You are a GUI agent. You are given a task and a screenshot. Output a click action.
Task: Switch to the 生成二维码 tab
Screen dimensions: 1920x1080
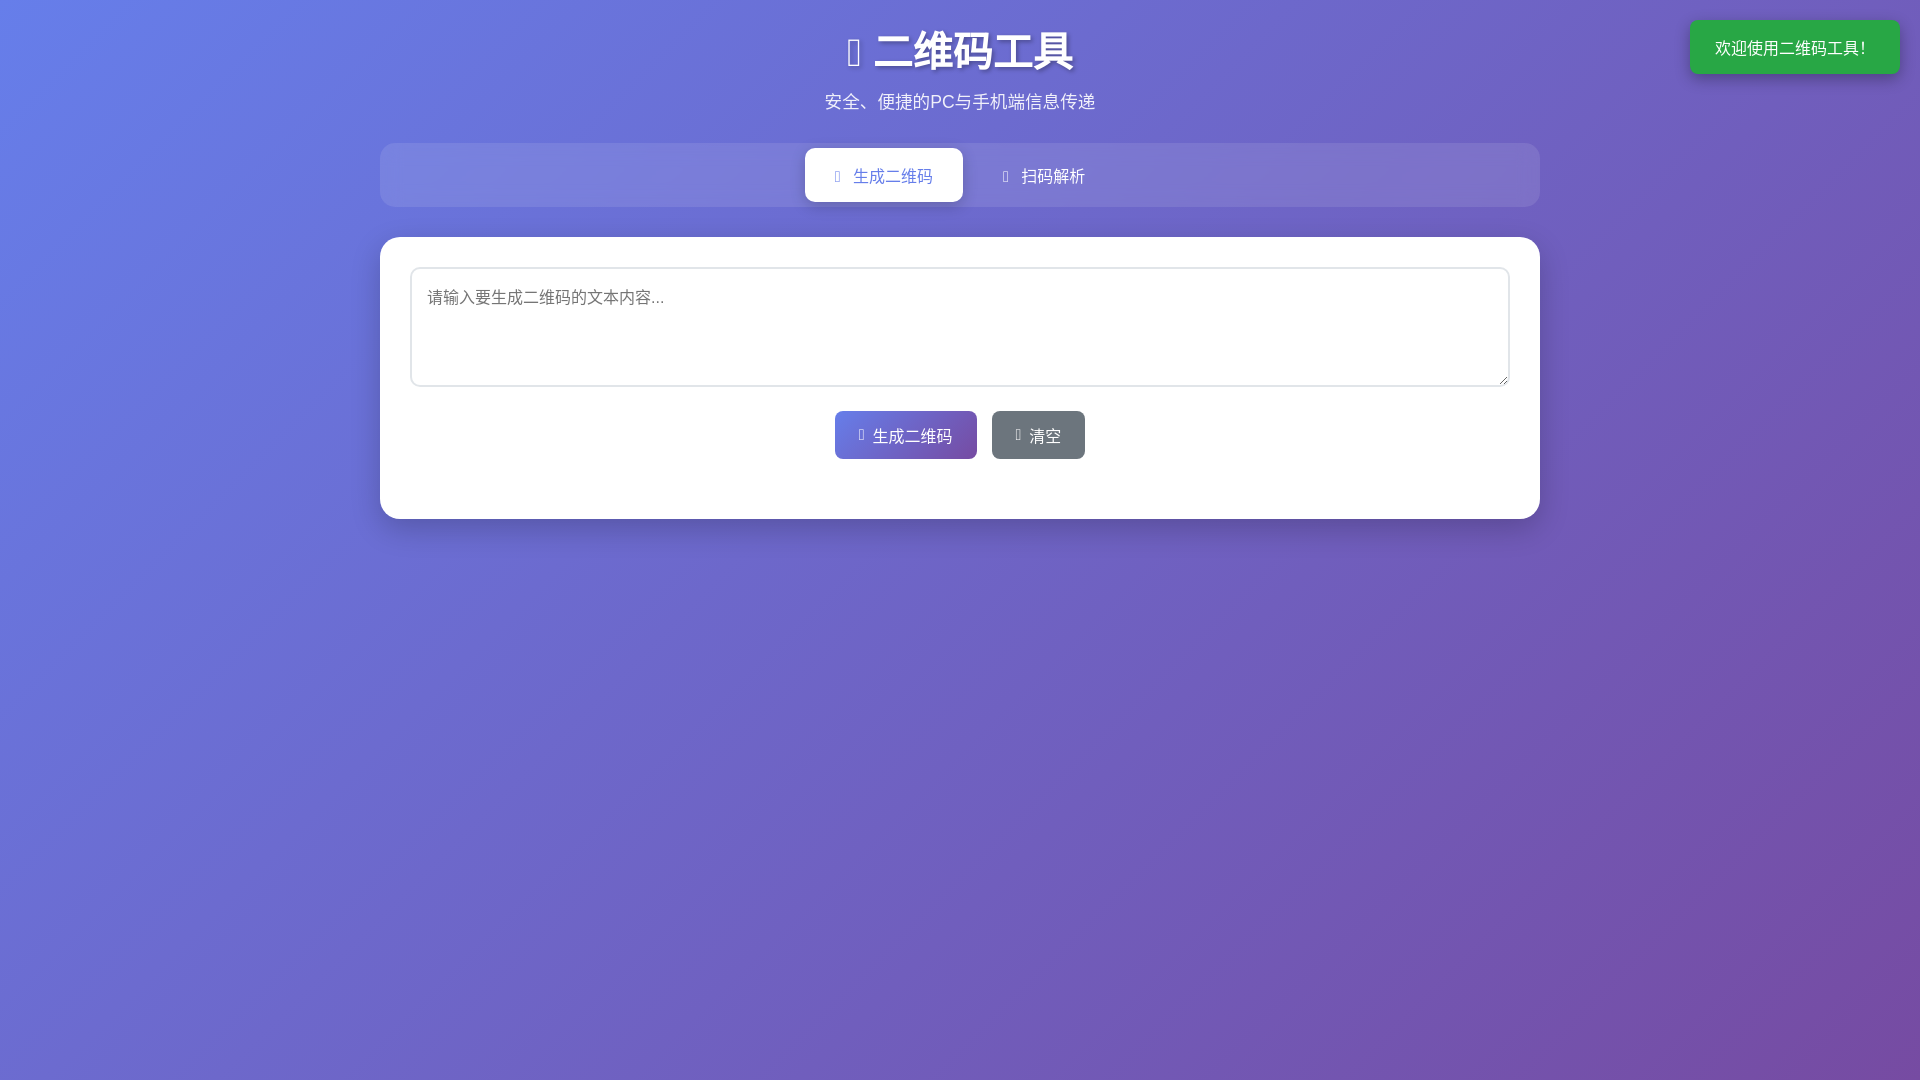(884, 175)
